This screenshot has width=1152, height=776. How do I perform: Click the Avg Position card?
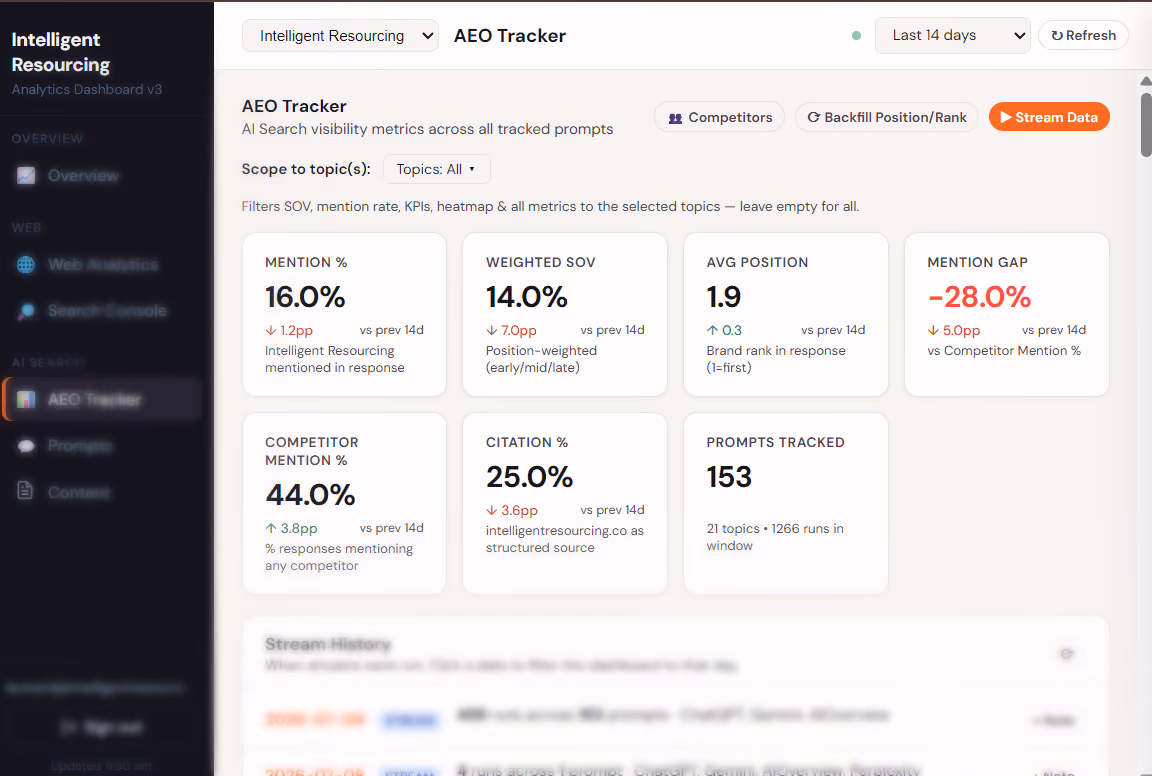pos(786,315)
